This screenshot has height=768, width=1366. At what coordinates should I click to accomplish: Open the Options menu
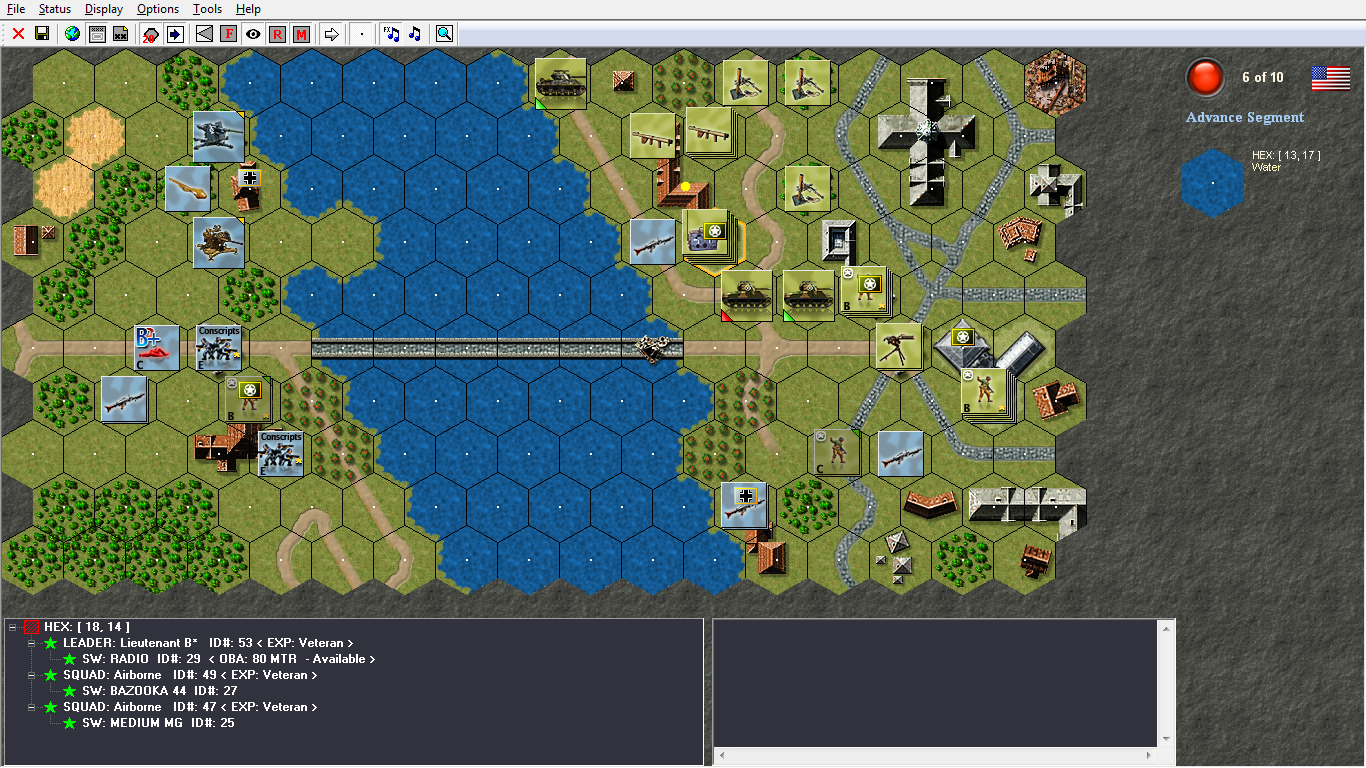pos(158,9)
